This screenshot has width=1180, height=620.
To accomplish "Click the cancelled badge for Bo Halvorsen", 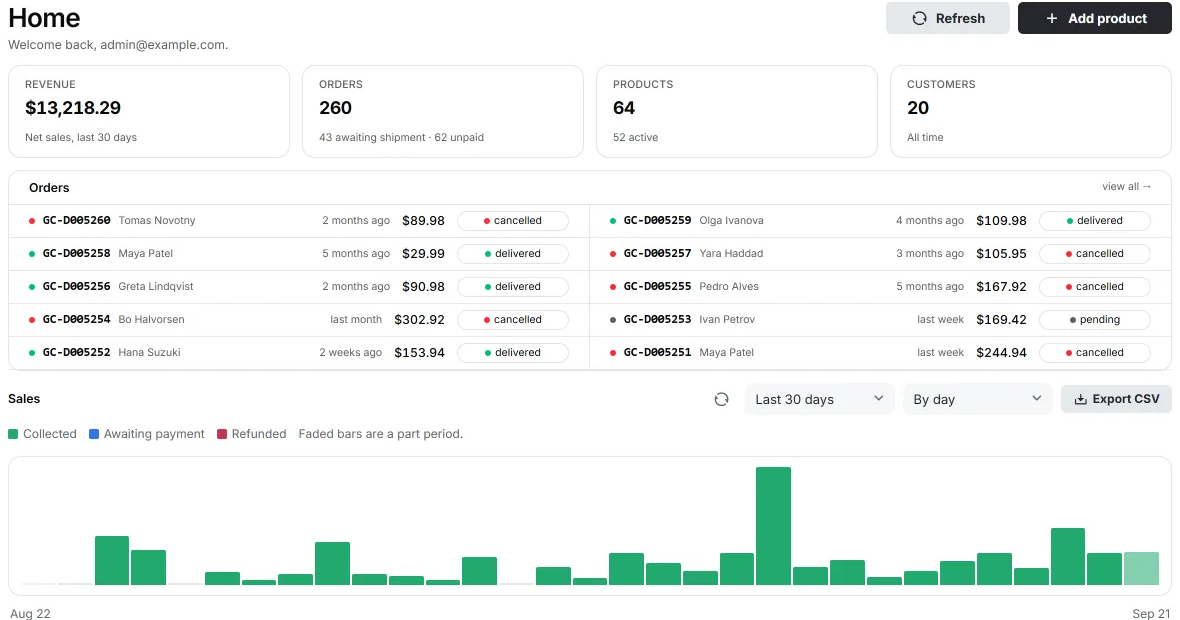I will [512, 319].
